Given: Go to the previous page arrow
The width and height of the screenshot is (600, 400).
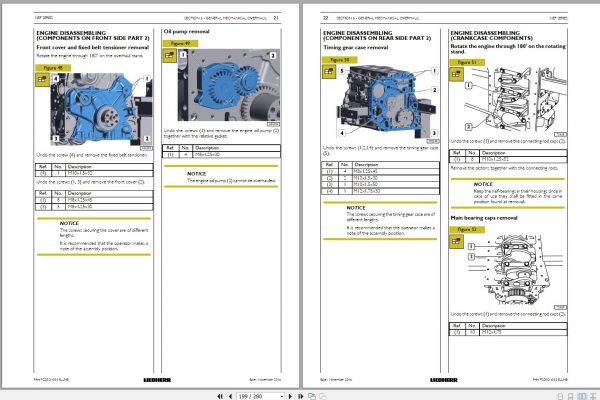Looking at the screenshot, I should [230, 396].
